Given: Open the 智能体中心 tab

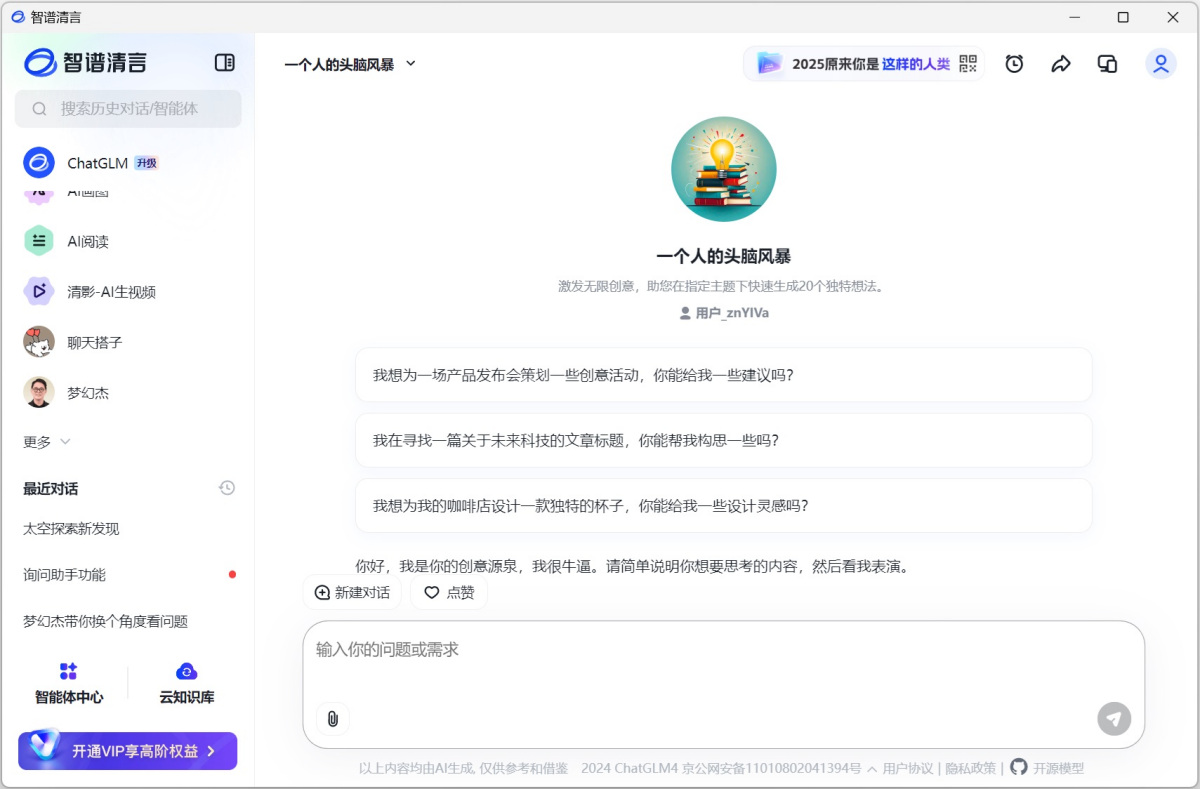Looking at the screenshot, I should click(x=69, y=683).
